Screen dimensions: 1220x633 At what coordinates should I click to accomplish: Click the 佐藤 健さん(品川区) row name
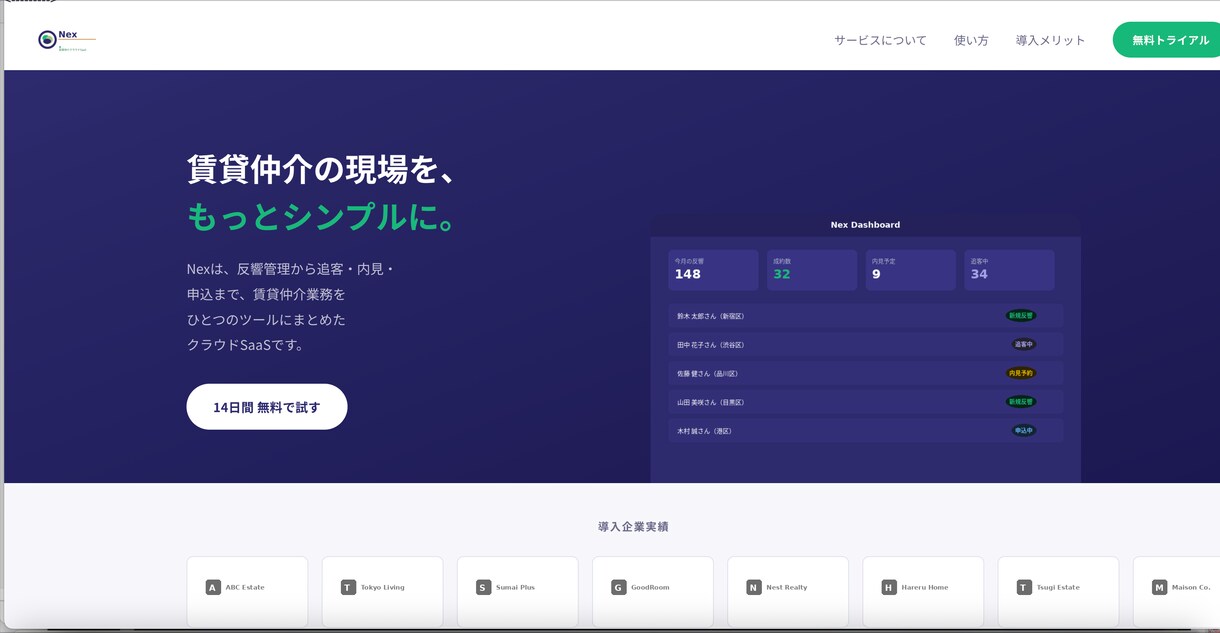707,374
